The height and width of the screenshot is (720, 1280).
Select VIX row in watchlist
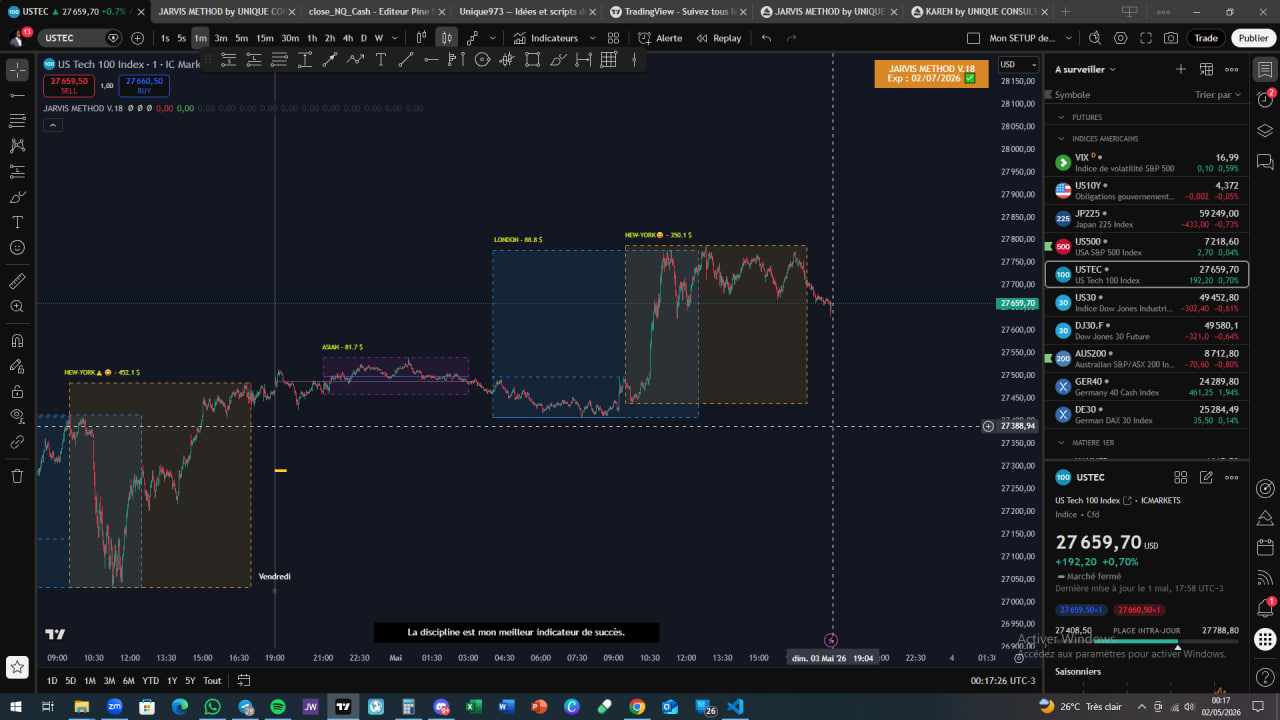click(x=1146, y=162)
